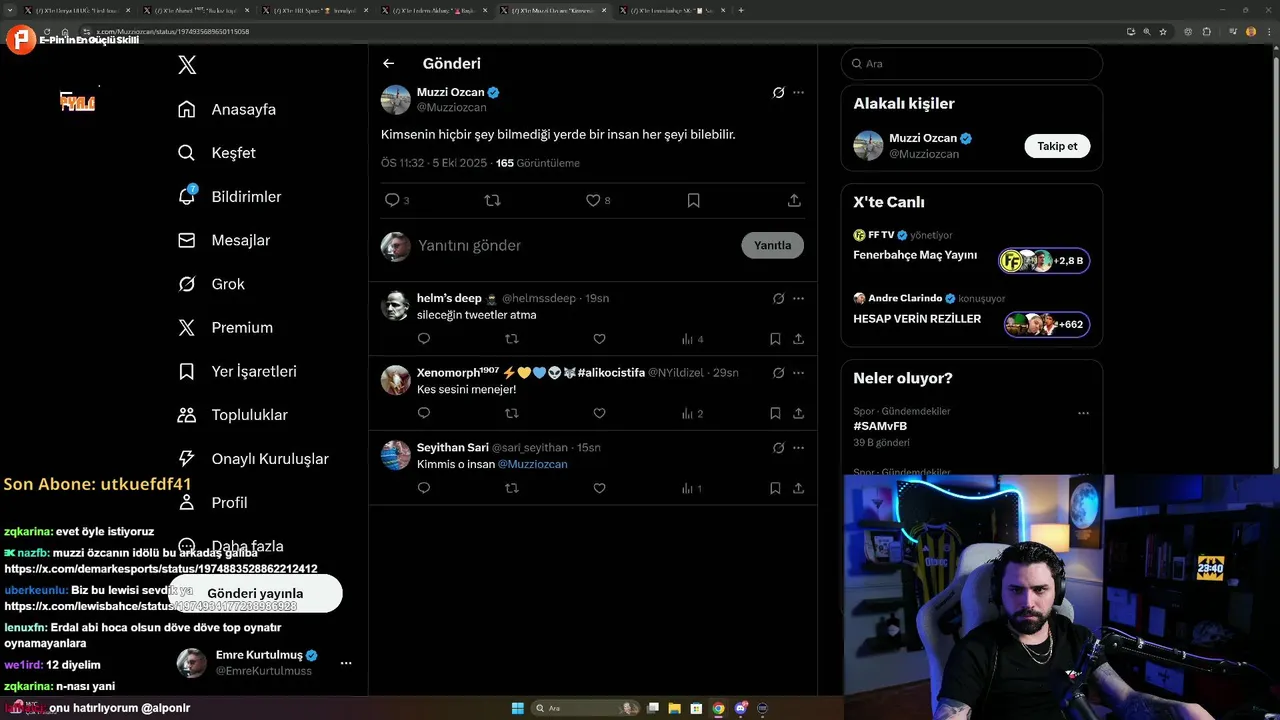Click Takip et to follow Muzzi Ozcan
The image size is (1280, 720).
click(x=1057, y=146)
